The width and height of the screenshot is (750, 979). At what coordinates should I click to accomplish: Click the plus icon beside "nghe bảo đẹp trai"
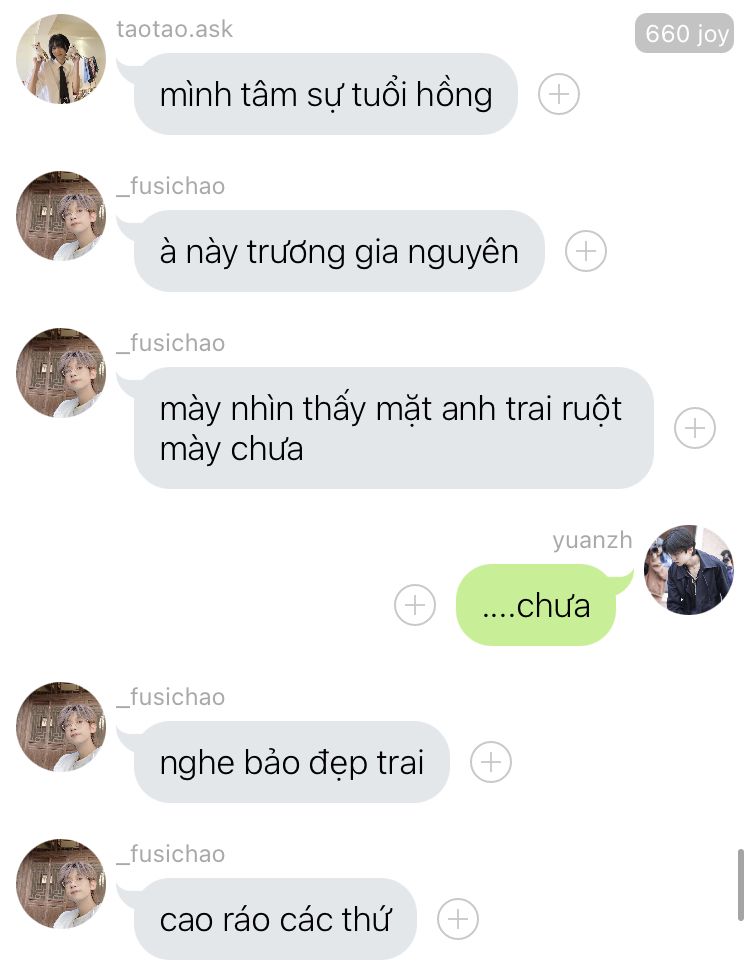point(490,762)
